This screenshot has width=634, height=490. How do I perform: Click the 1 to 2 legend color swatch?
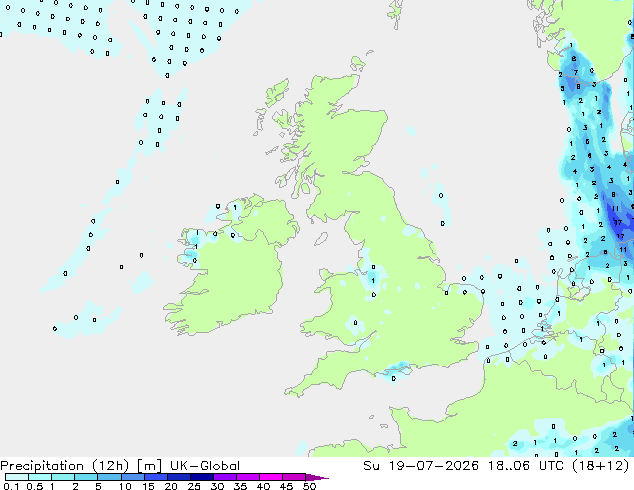63,477
